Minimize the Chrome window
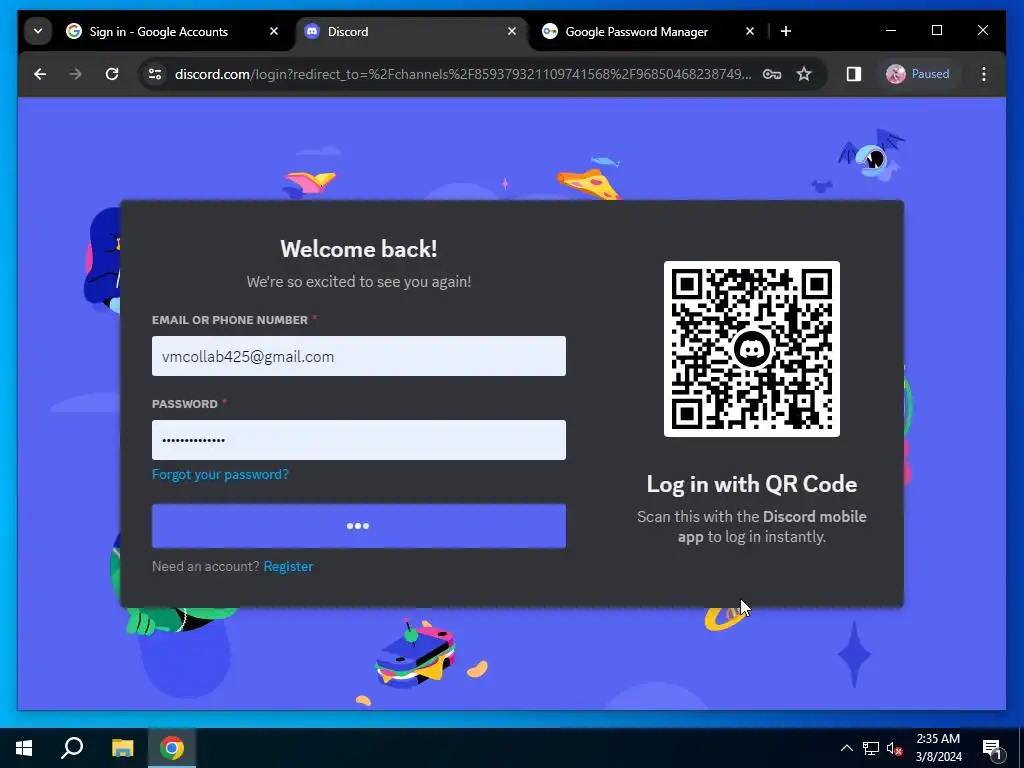Image resolution: width=1024 pixels, height=768 pixels. (891, 30)
